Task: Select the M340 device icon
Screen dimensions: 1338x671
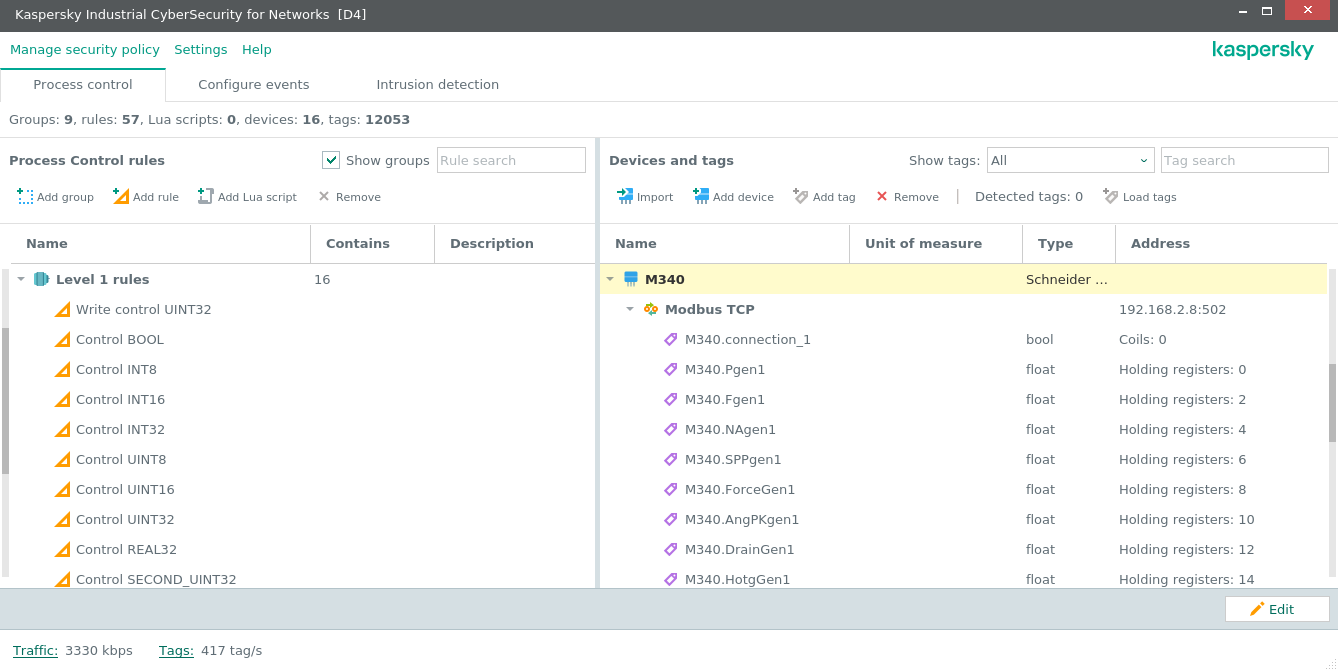Action: click(630, 278)
